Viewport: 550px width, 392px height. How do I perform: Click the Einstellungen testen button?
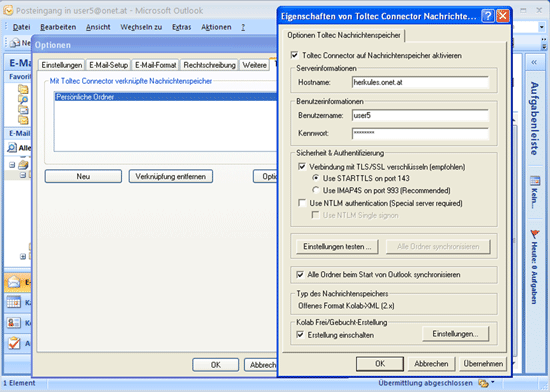[x=337, y=246]
